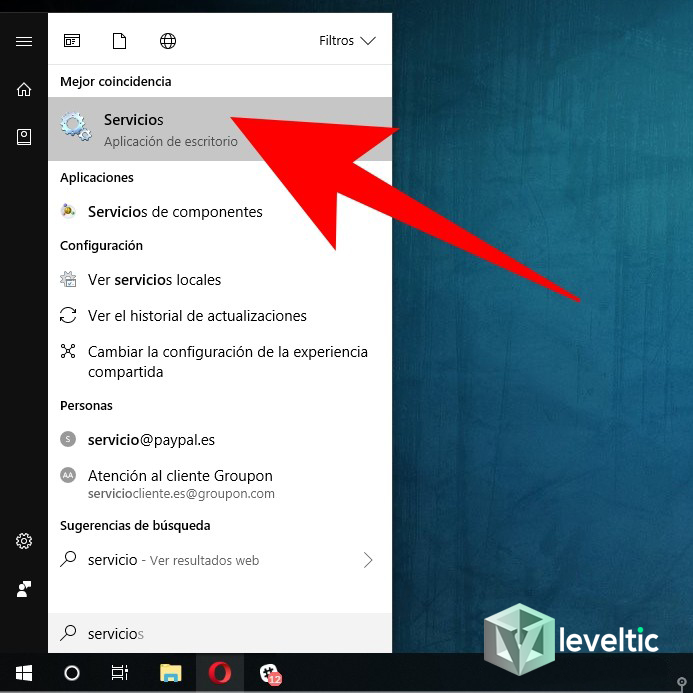Image resolution: width=693 pixels, height=693 pixels.
Task: Expand the servicio web suggestion arrow
Action: tap(368, 560)
